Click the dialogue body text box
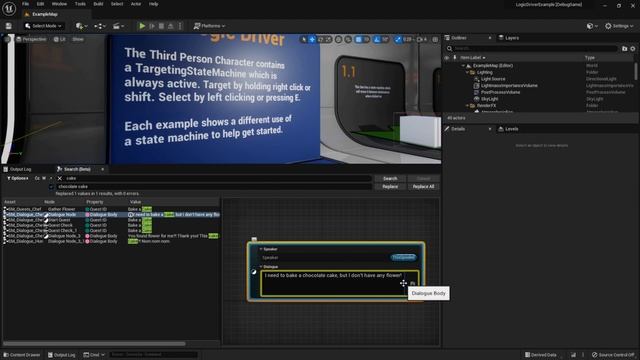 (340, 282)
